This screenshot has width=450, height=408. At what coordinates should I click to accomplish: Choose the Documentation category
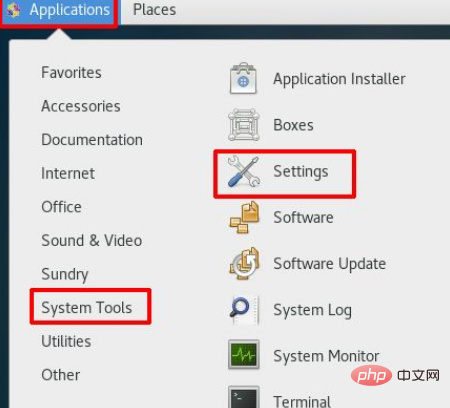tap(92, 140)
